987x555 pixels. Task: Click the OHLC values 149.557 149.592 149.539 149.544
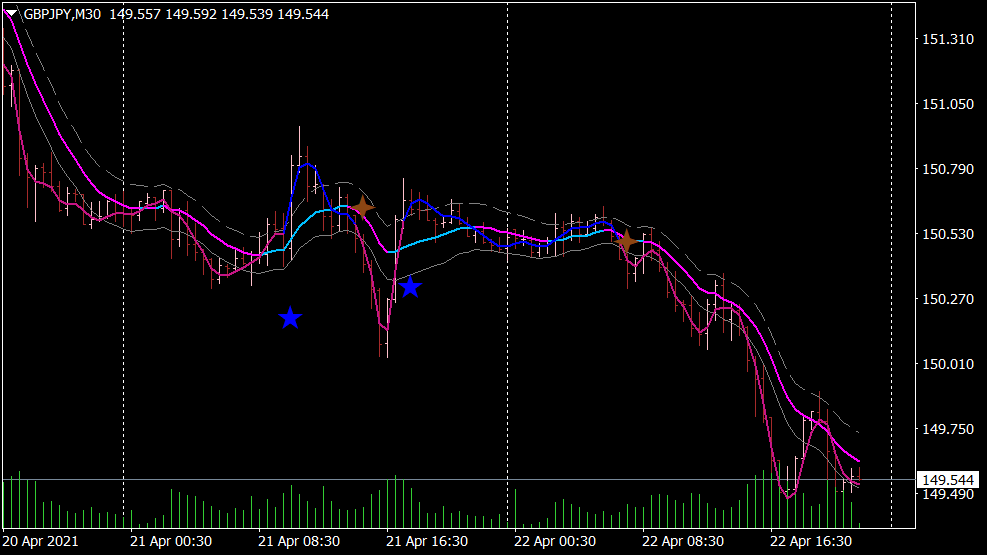[219, 14]
